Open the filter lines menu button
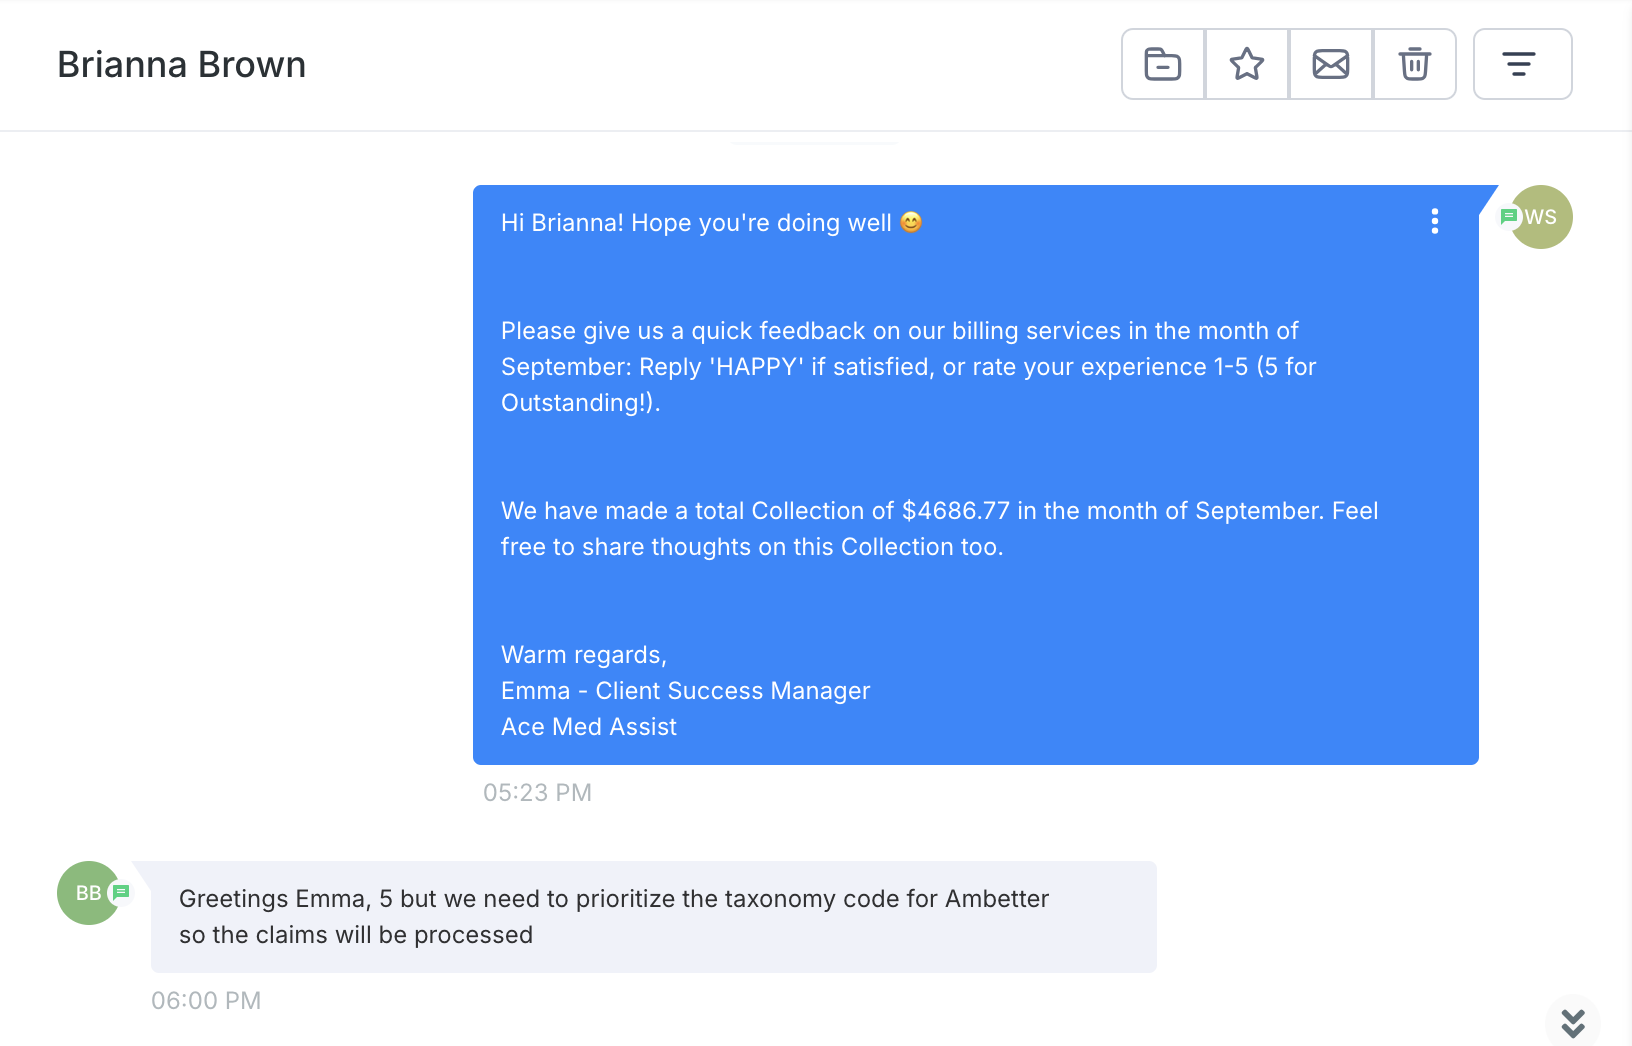This screenshot has width=1632, height=1046. (1522, 64)
